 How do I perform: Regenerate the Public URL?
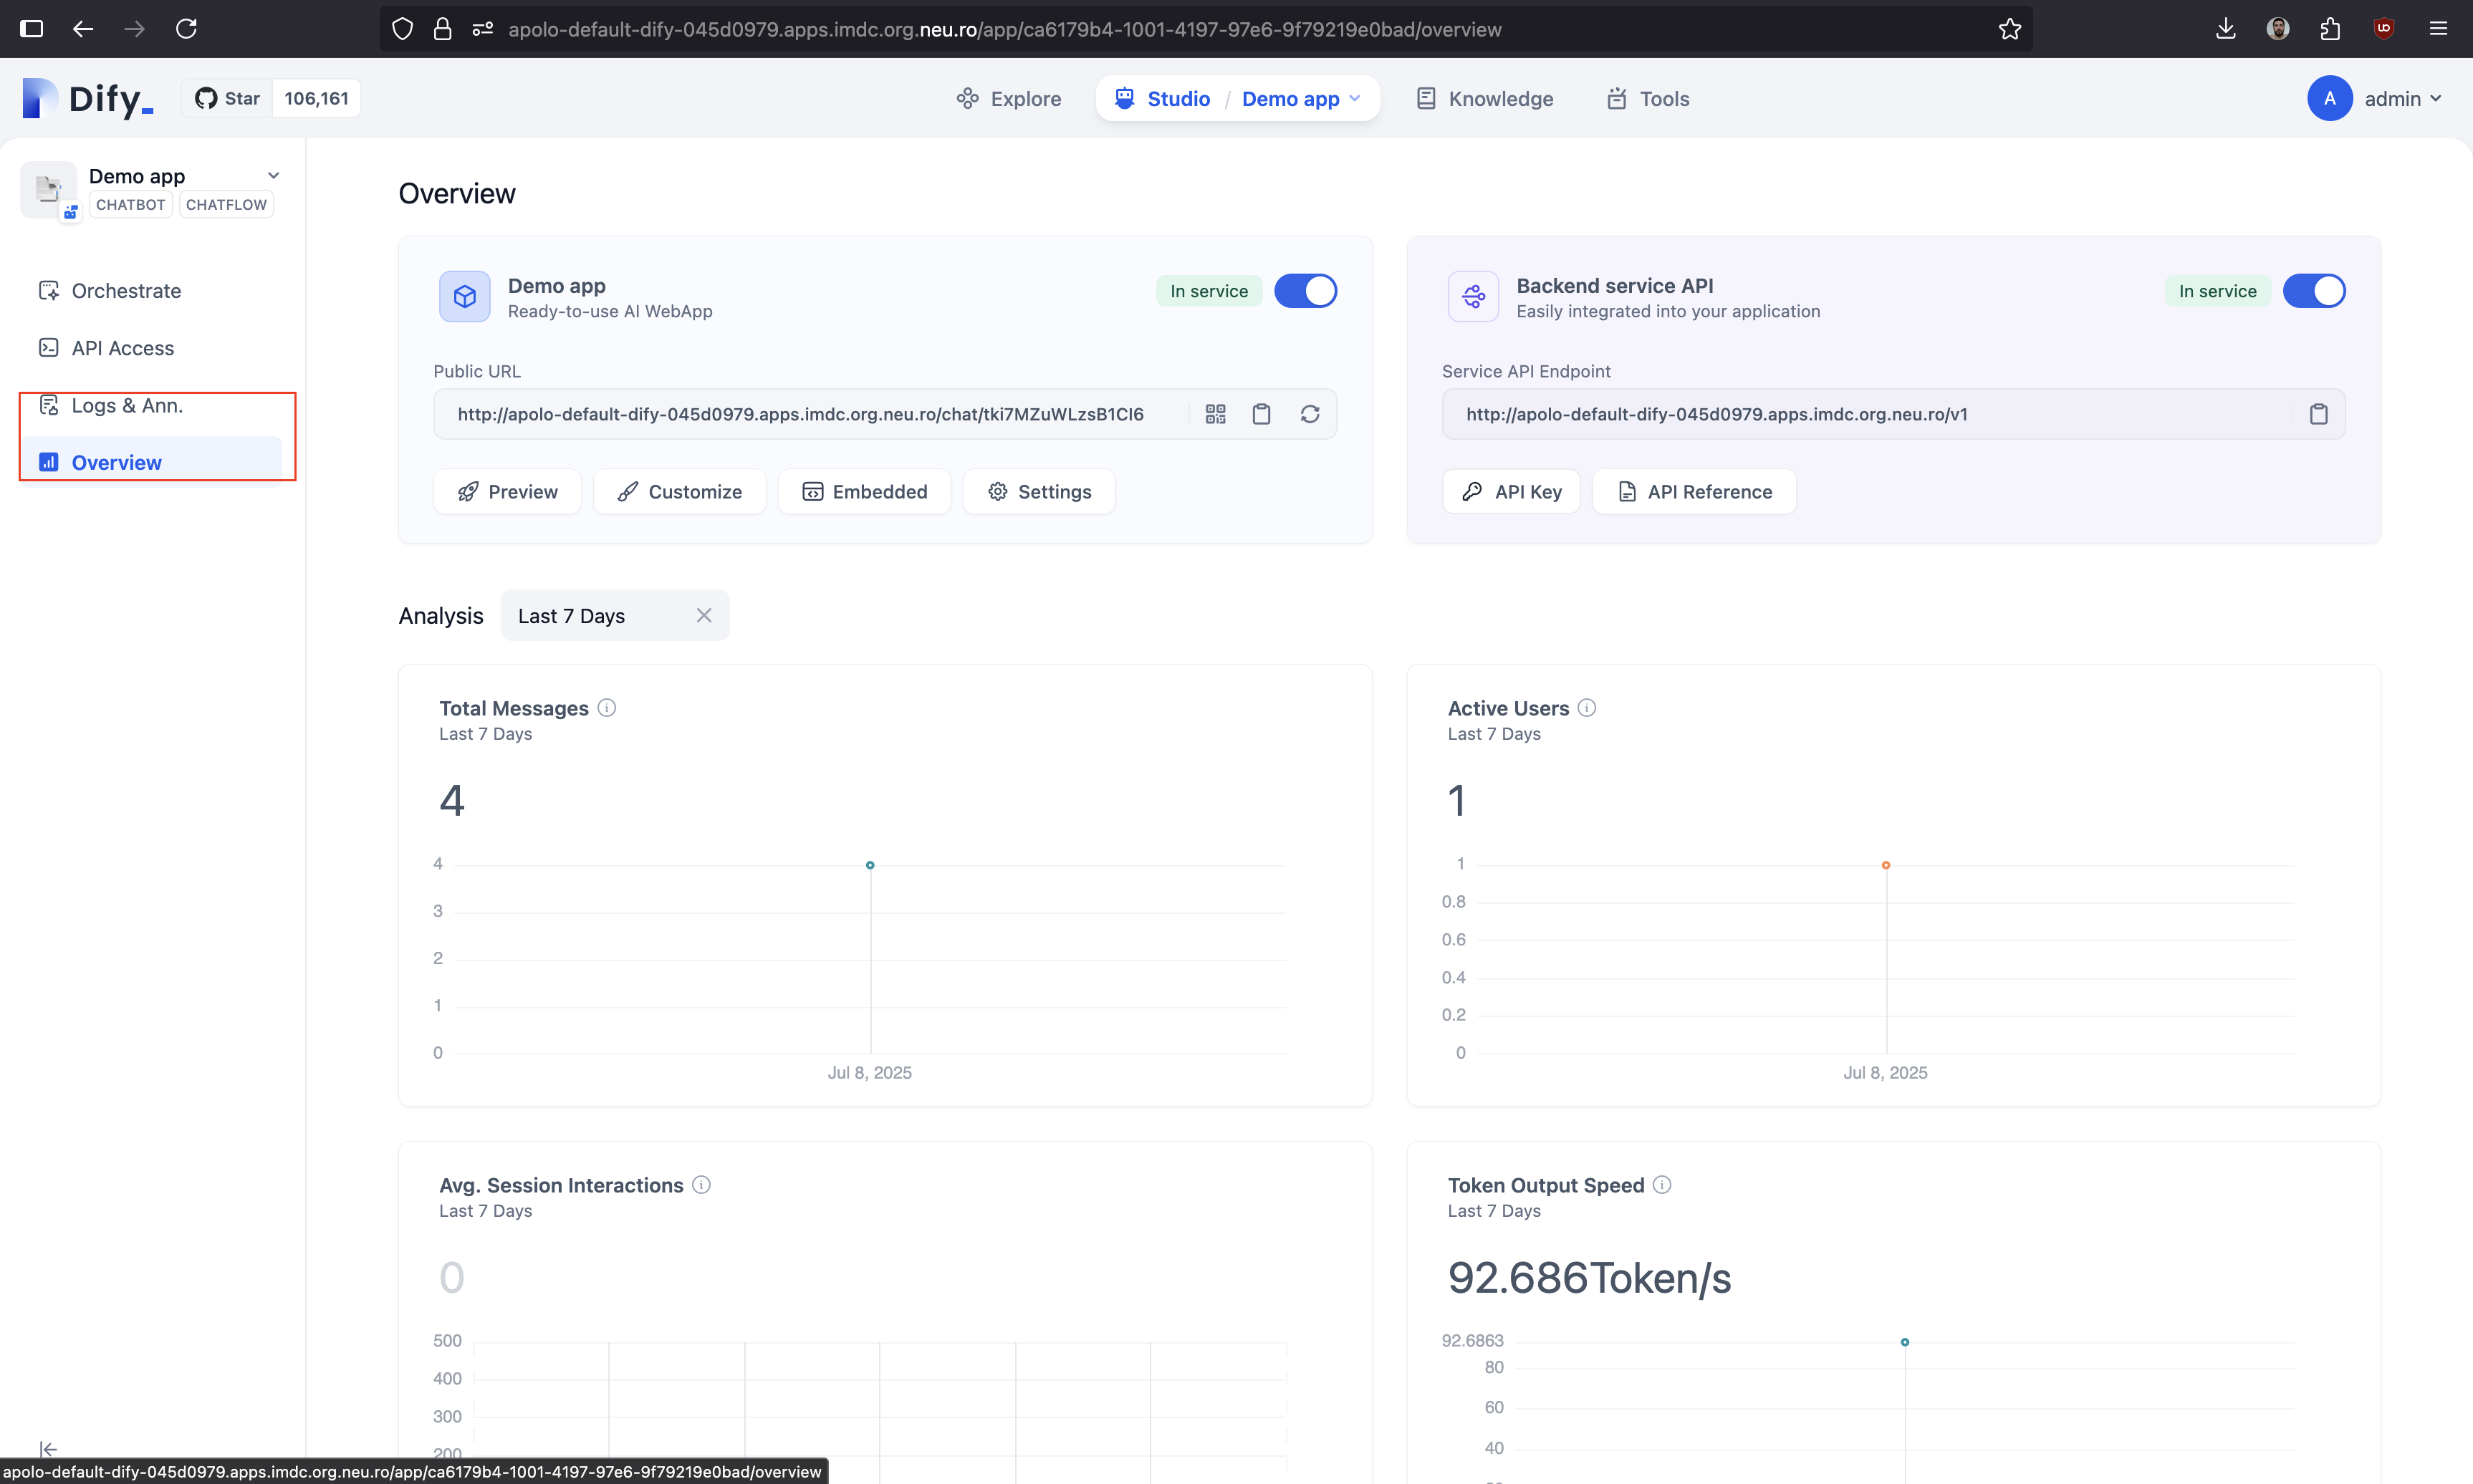[1310, 414]
